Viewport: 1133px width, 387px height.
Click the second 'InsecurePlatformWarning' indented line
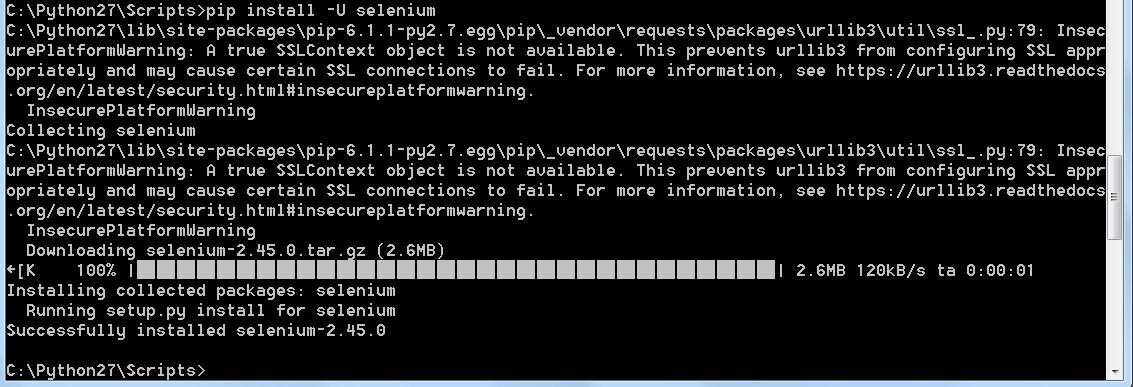click(x=141, y=230)
